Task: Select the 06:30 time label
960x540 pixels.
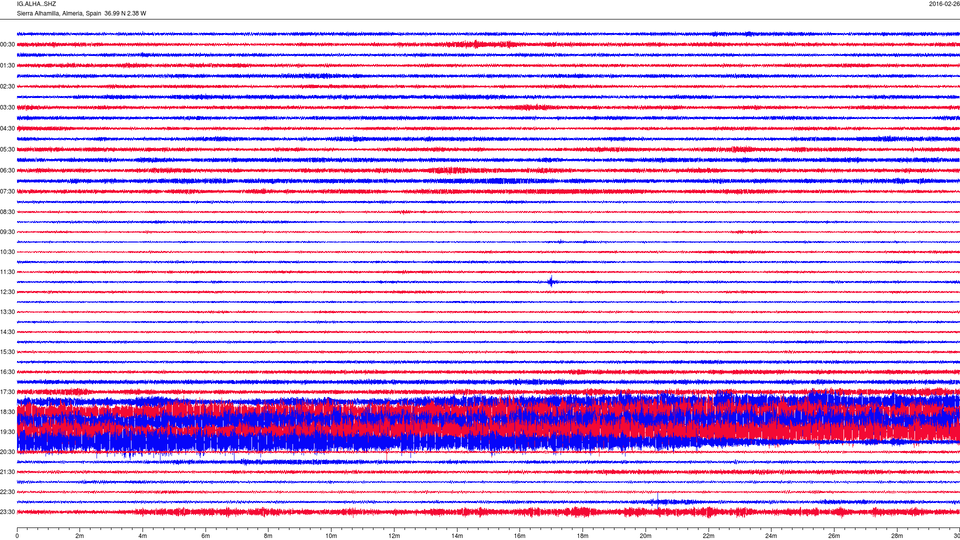Action: (7, 170)
